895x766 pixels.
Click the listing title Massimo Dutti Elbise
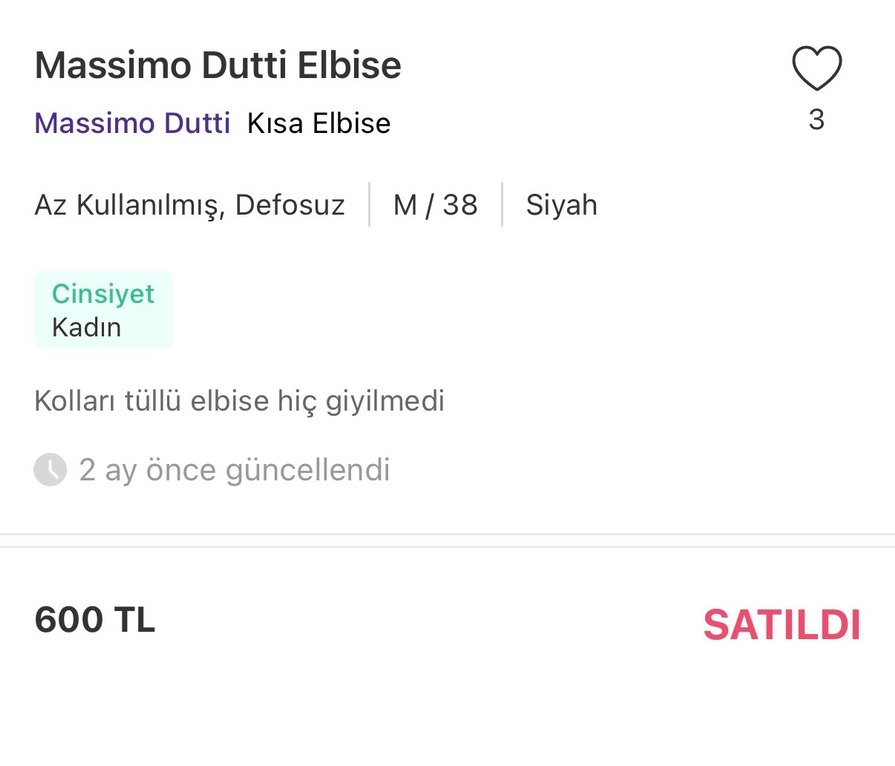point(217,64)
